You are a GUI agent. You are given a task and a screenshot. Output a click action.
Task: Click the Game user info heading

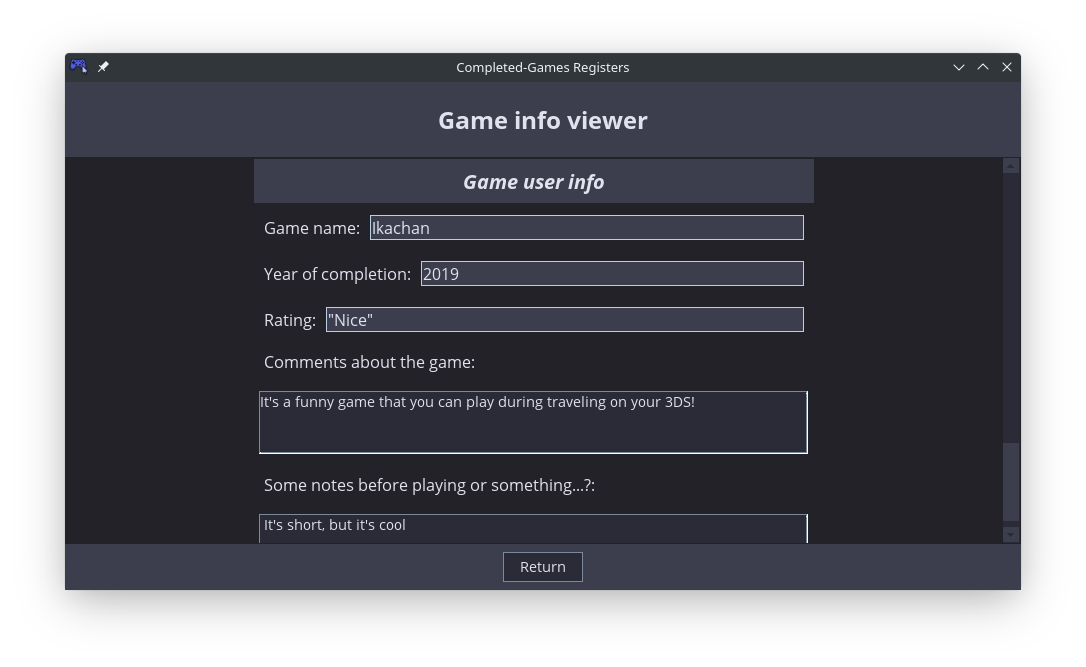point(533,181)
